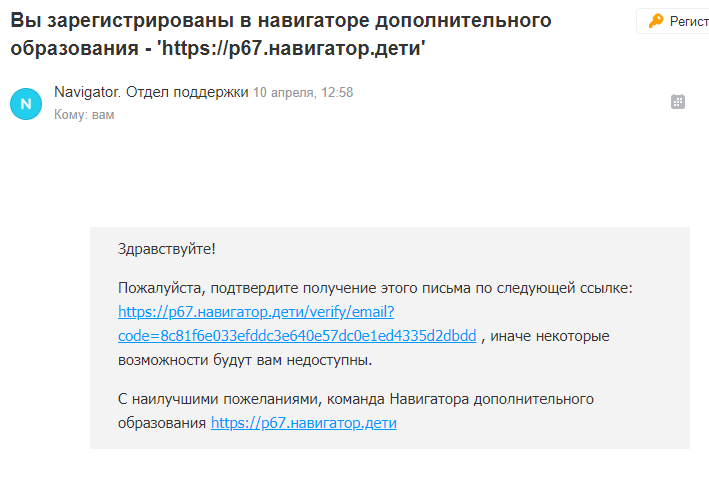Open the calendar icon beside the message header

pyautogui.click(x=677, y=102)
